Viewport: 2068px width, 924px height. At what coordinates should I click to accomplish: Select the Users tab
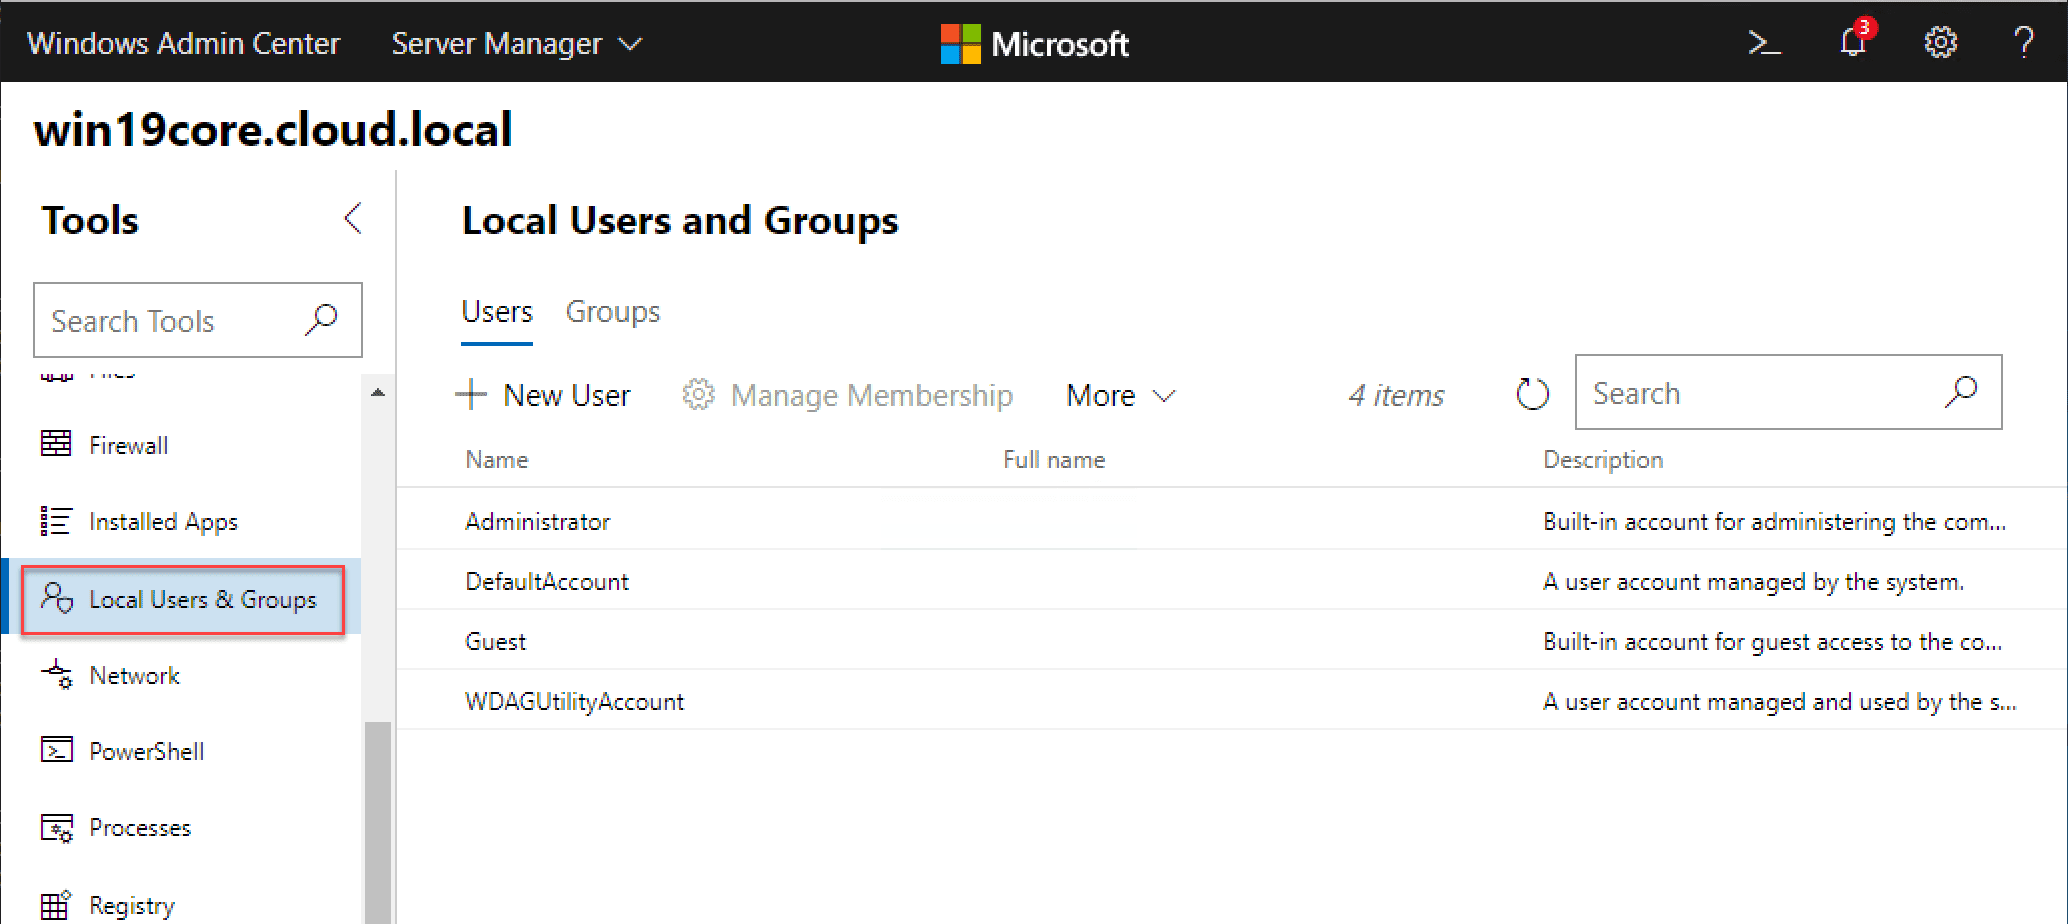pos(497,312)
